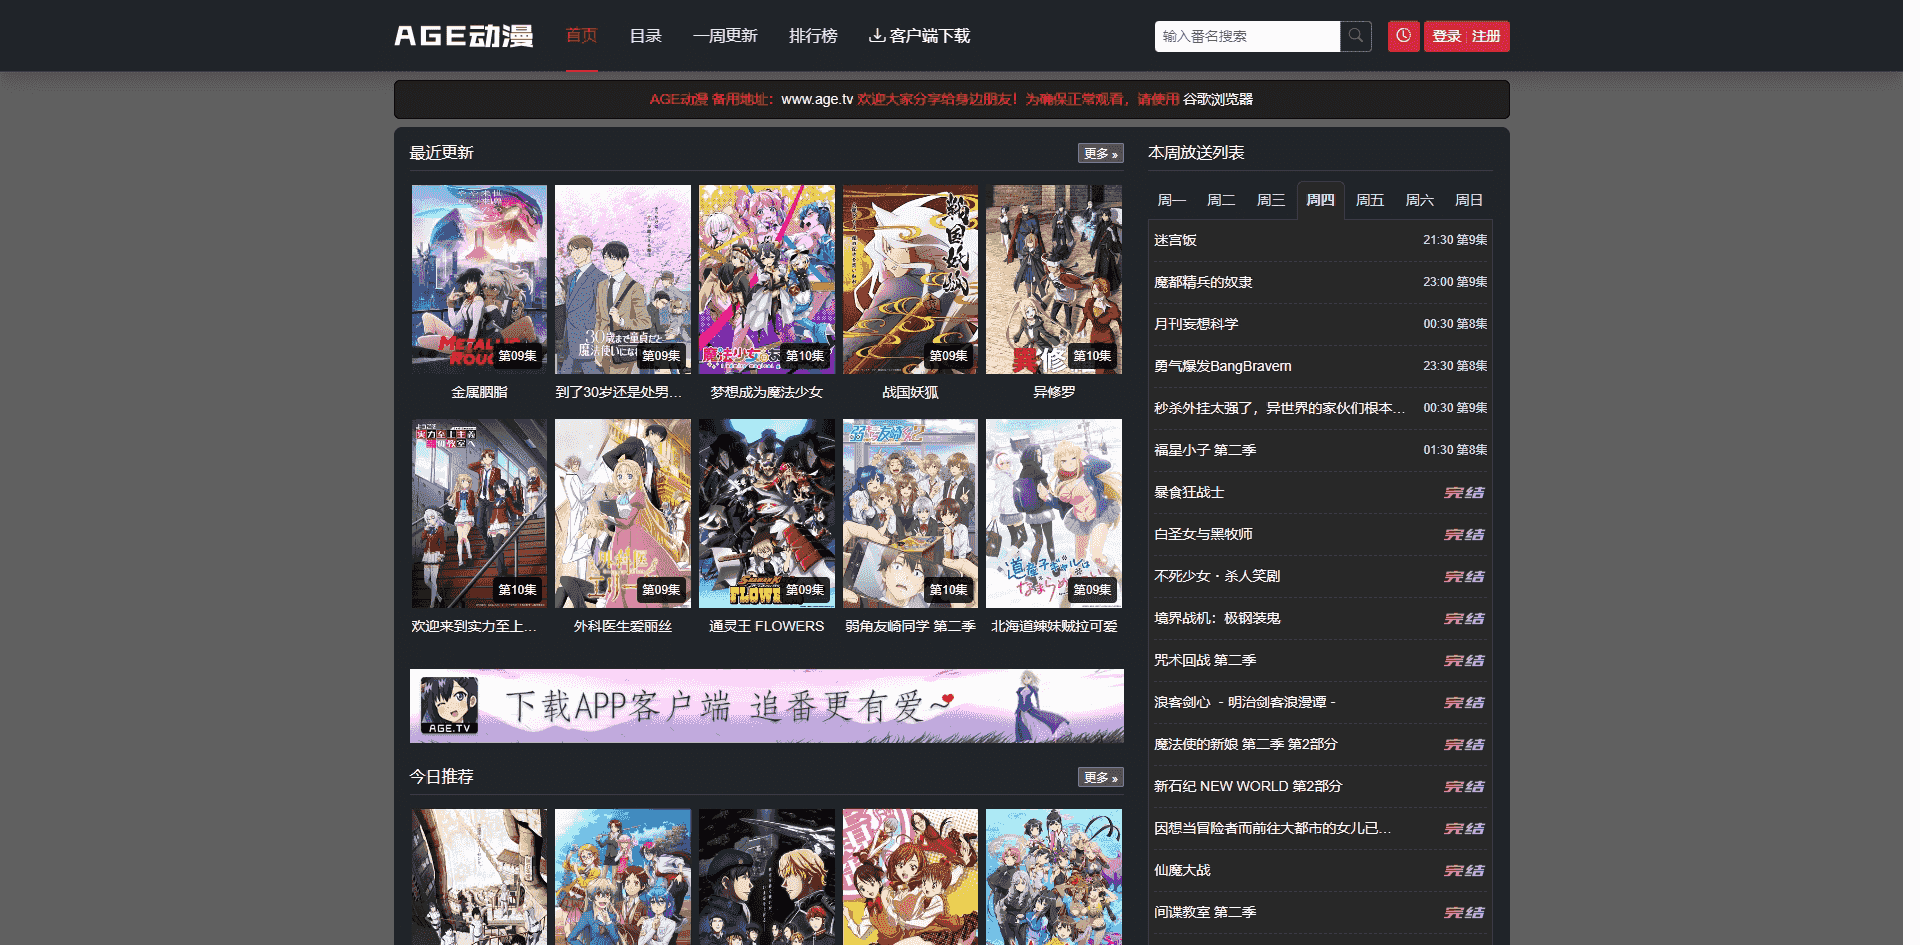Open 咒术回战 第二季 schedule entry
This screenshot has width=1920, height=945.
pyautogui.click(x=1205, y=660)
